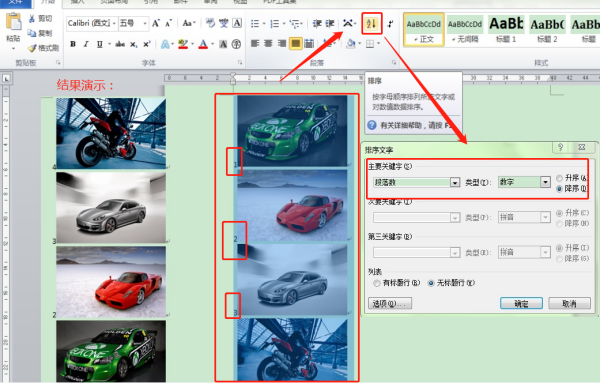Click the Sort A-Z ribbon icon

point(372,24)
